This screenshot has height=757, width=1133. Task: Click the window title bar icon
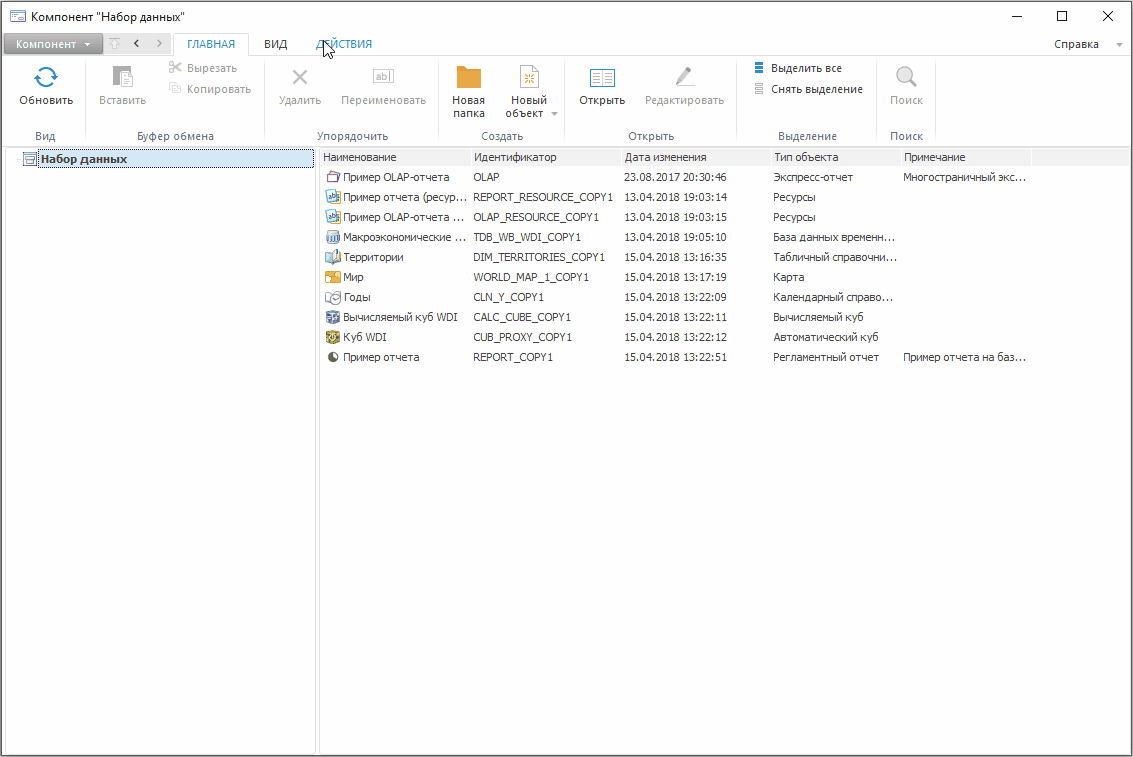(17, 16)
